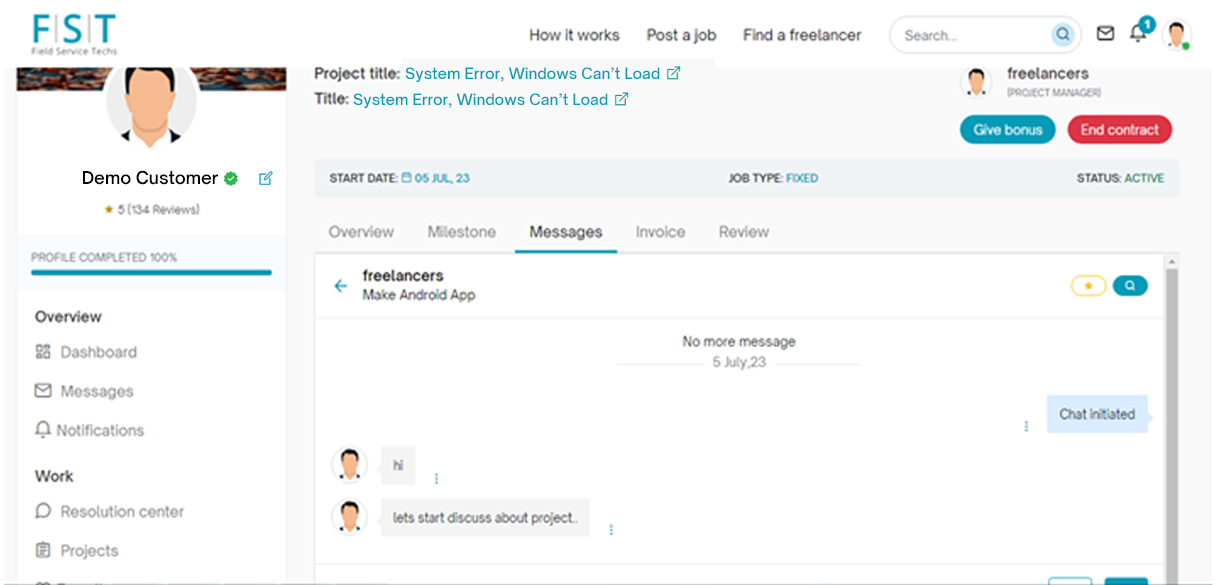Image resolution: width=1216 pixels, height=585 pixels.
Task: Open options dots next to 'hi' message
Action: pos(436,479)
